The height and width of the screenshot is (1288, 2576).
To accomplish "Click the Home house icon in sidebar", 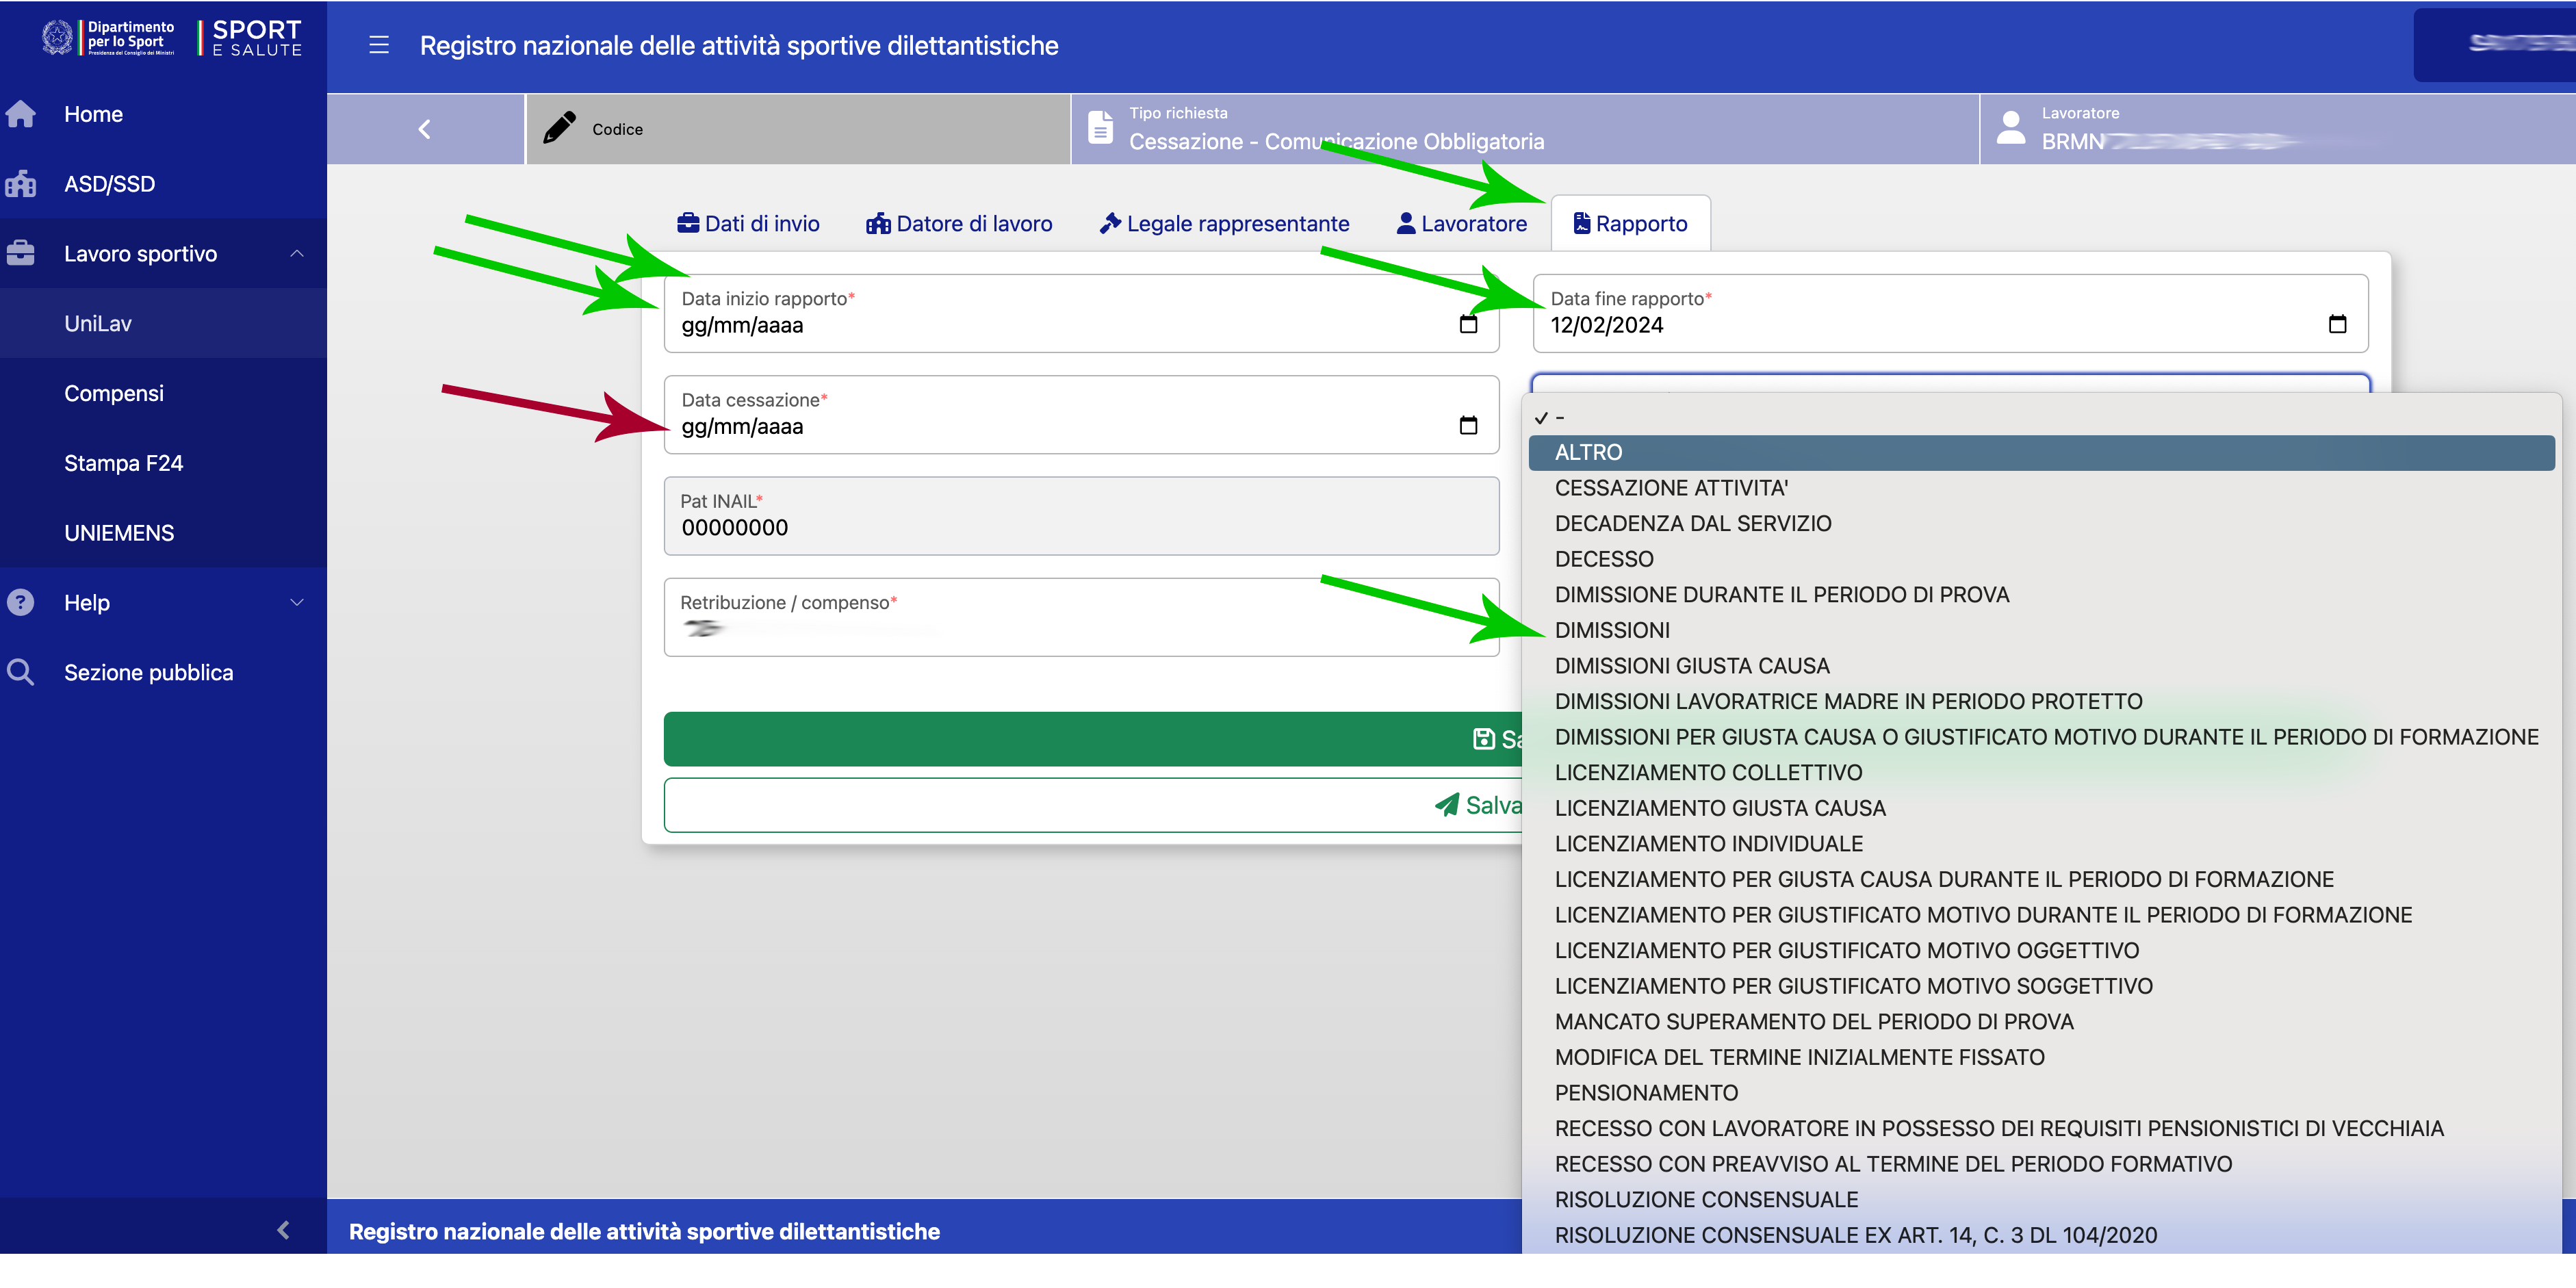I will pyautogui.click(x=21, y=114).
